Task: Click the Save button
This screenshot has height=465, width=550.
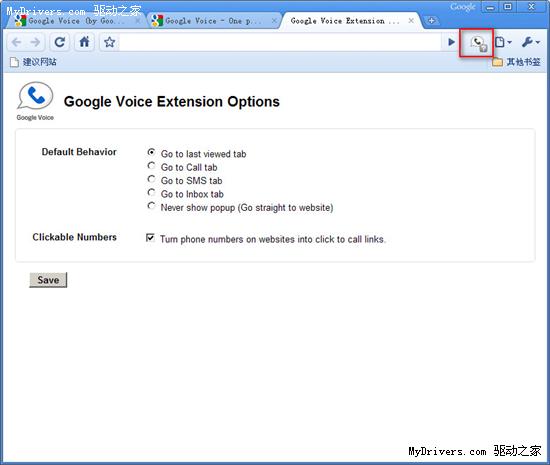Action: [48, 280]
